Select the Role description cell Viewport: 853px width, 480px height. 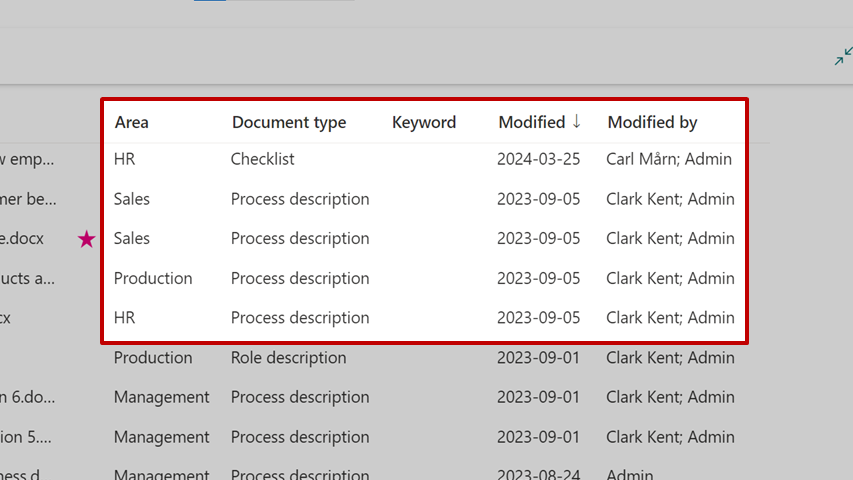(x=288, y=358)
